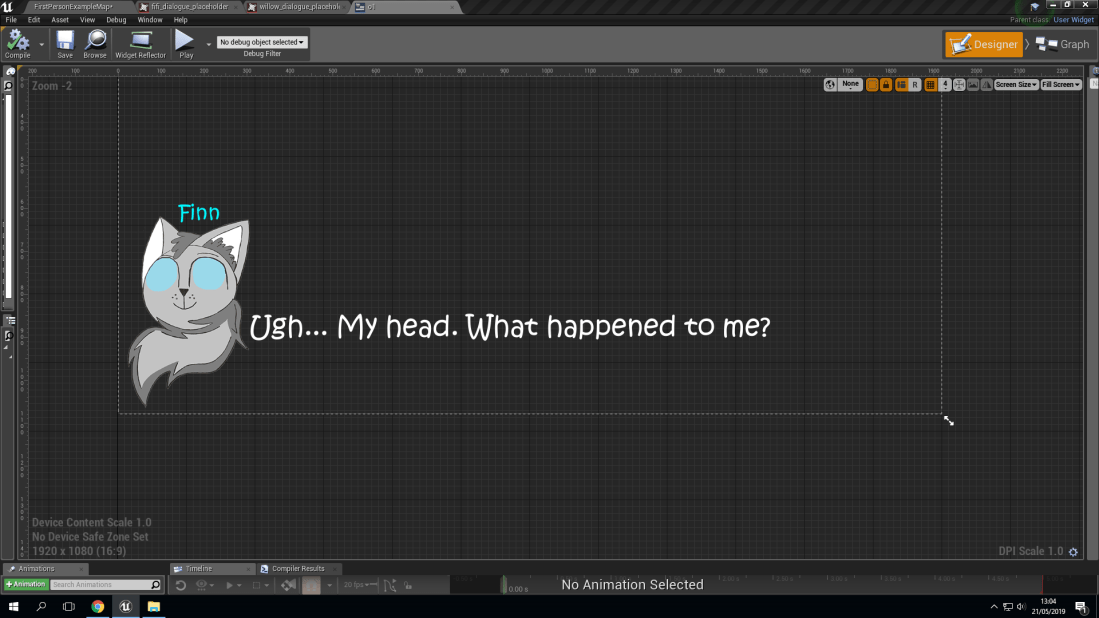This screenshot has width=1099, height=618.
Task: Switch to Graph mode
Action: pyautogui.click(x=1063, y=44)
